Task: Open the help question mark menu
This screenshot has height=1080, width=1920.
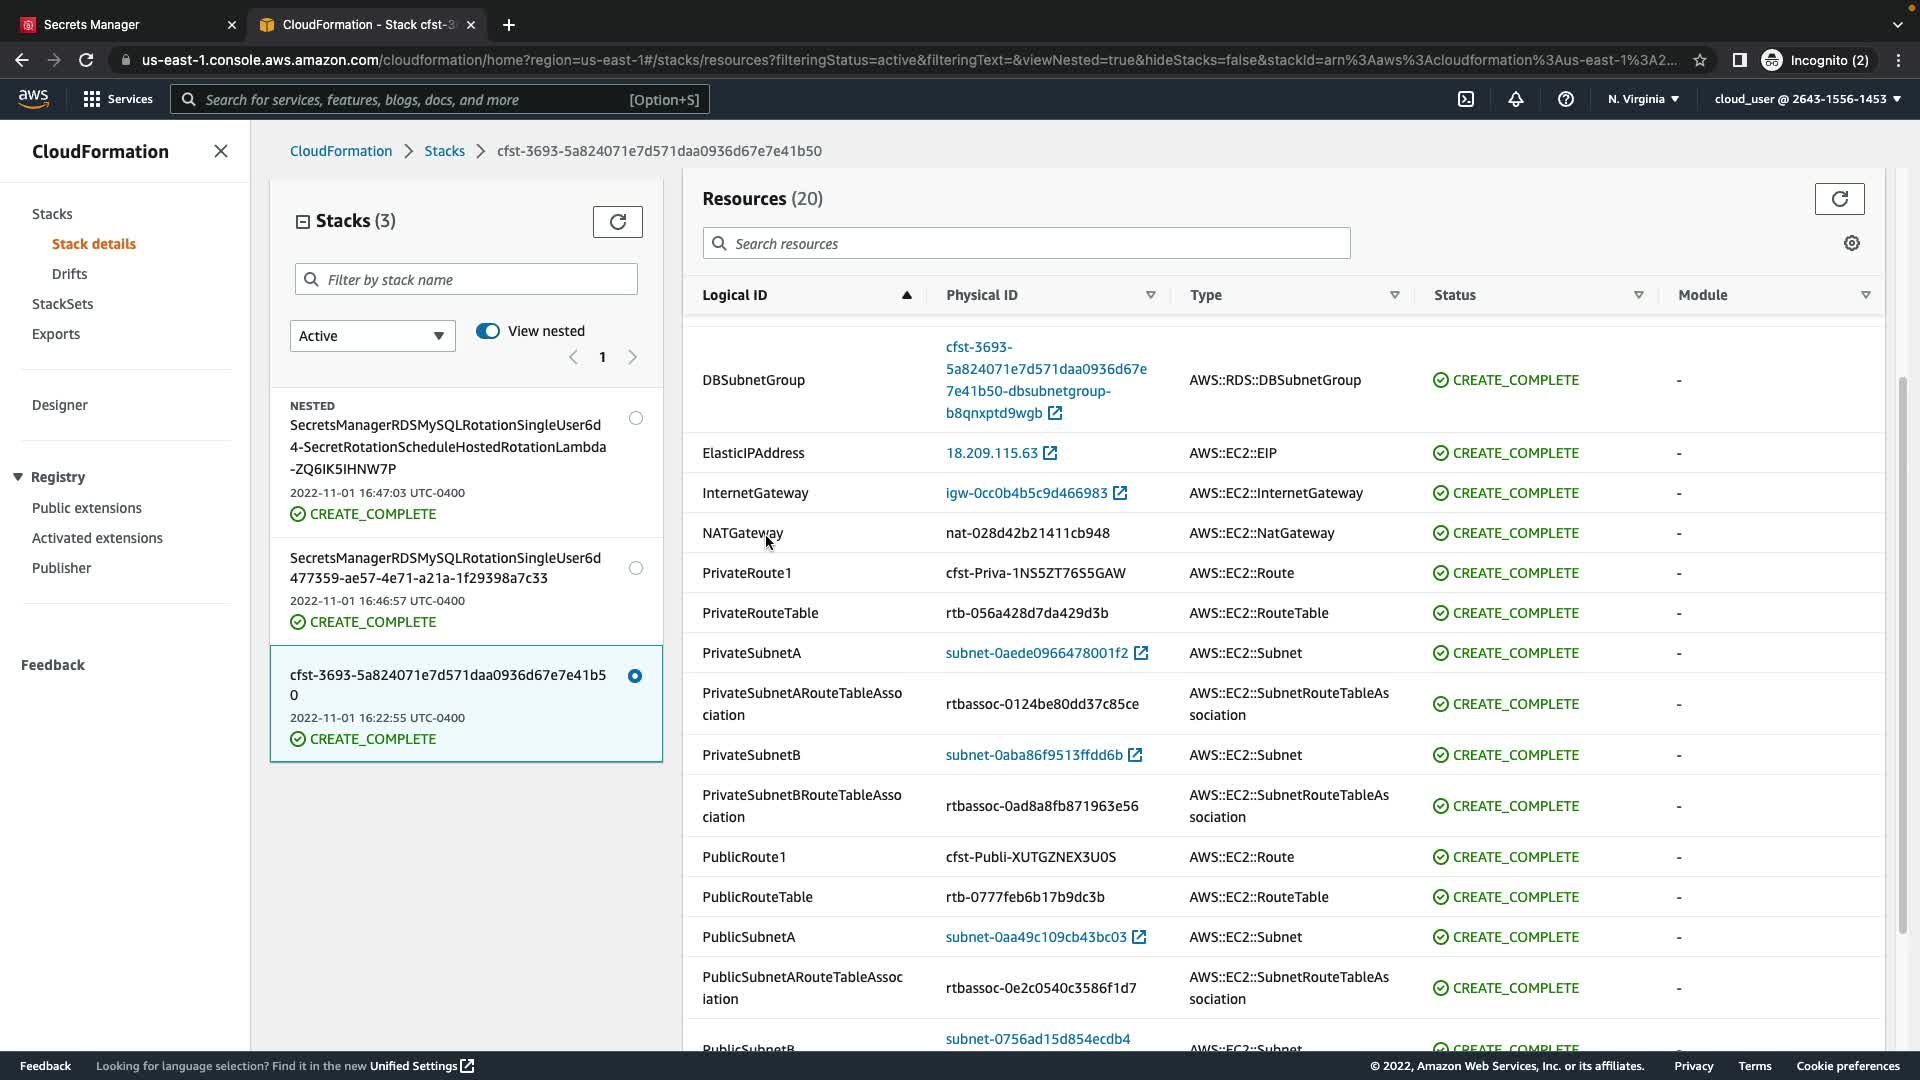Action: coord(1565,99)
